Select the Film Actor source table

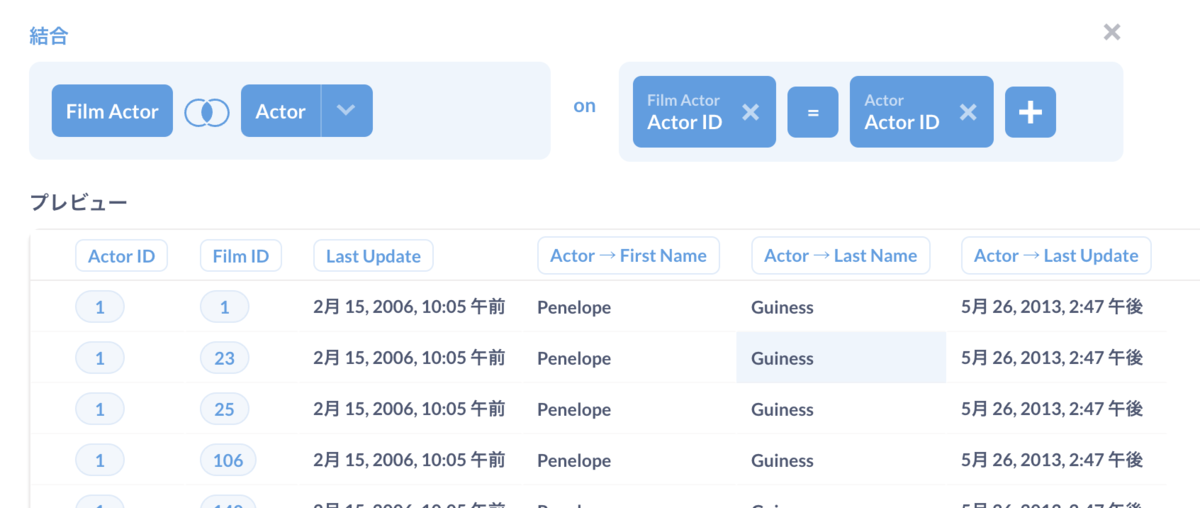[x=112, y=111]
